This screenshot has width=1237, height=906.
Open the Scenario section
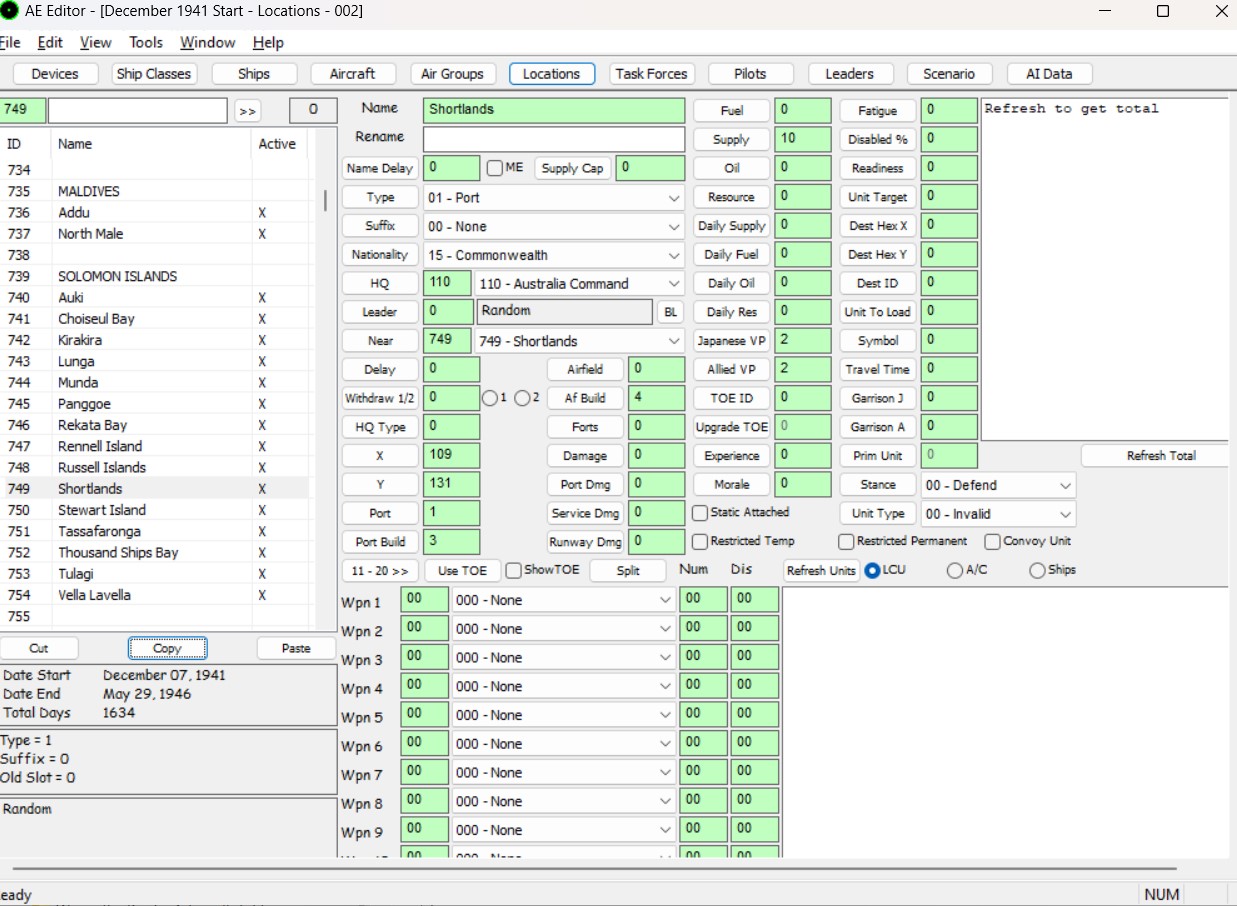click(949, 74)
